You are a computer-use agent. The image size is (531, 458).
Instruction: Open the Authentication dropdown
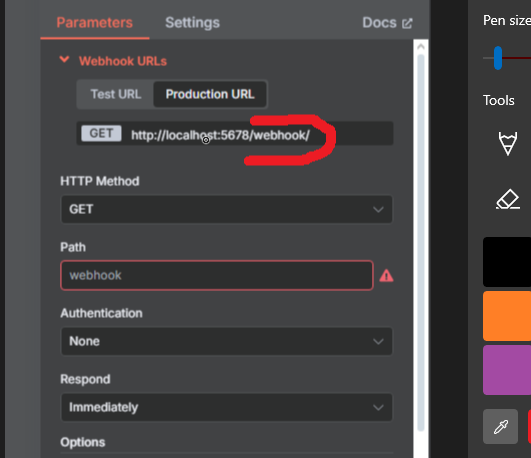(227, 341)
